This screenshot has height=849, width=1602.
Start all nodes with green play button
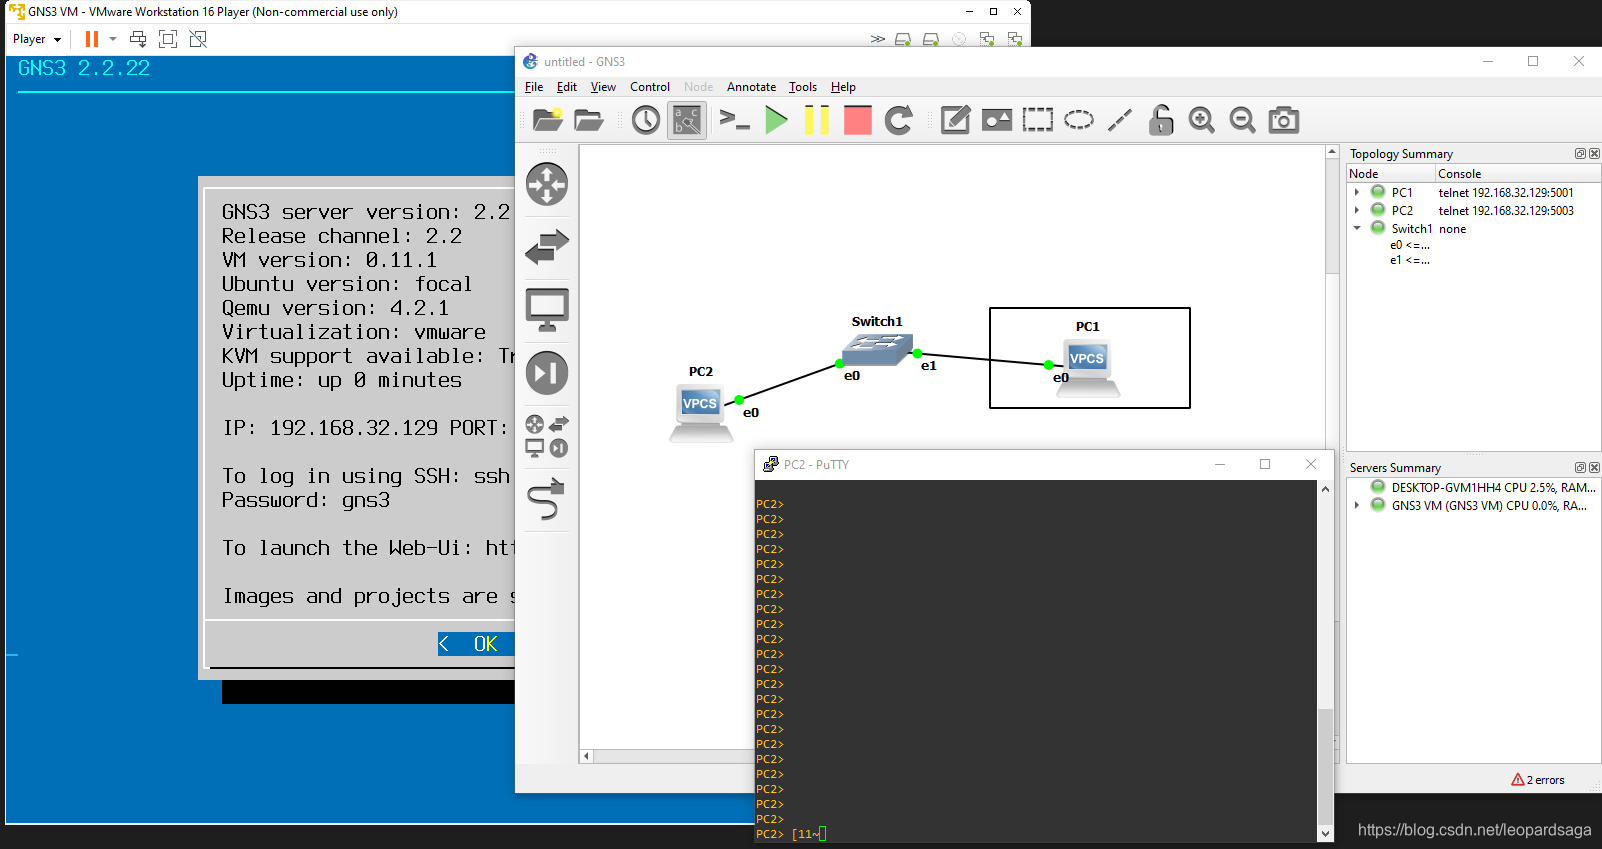(776, 120)
